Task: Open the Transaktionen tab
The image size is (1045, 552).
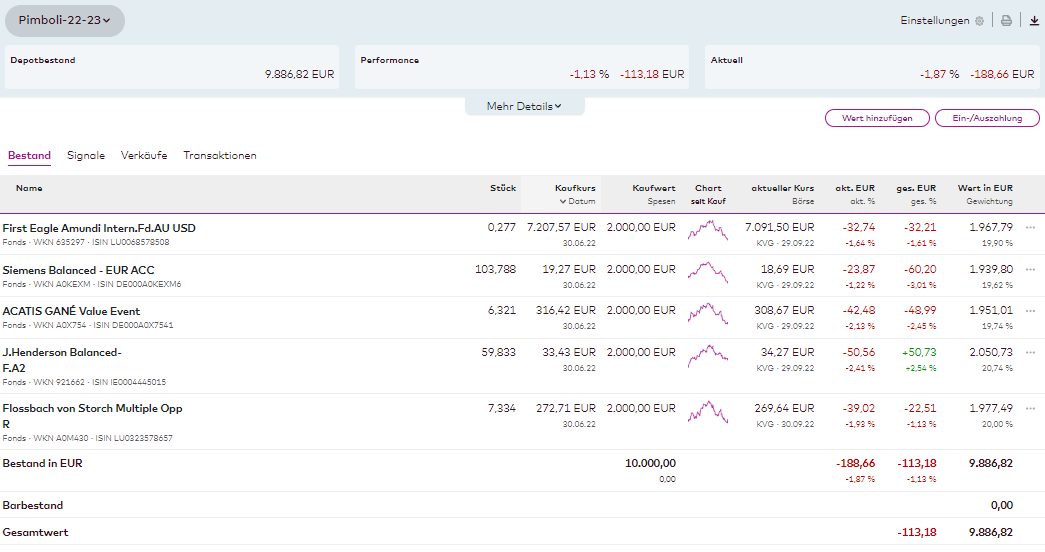Action: point(220,156)
